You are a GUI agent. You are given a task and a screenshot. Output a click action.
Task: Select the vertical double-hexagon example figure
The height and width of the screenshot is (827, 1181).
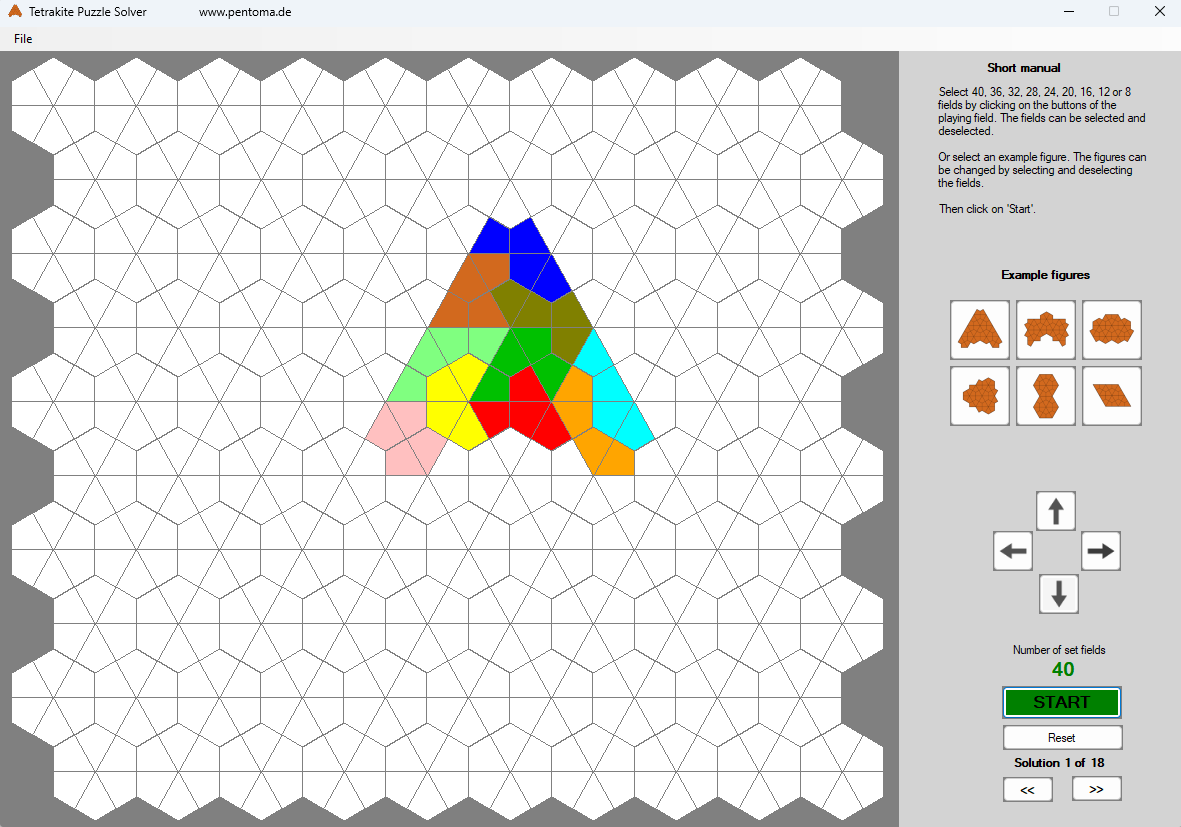click(1046, 395)
